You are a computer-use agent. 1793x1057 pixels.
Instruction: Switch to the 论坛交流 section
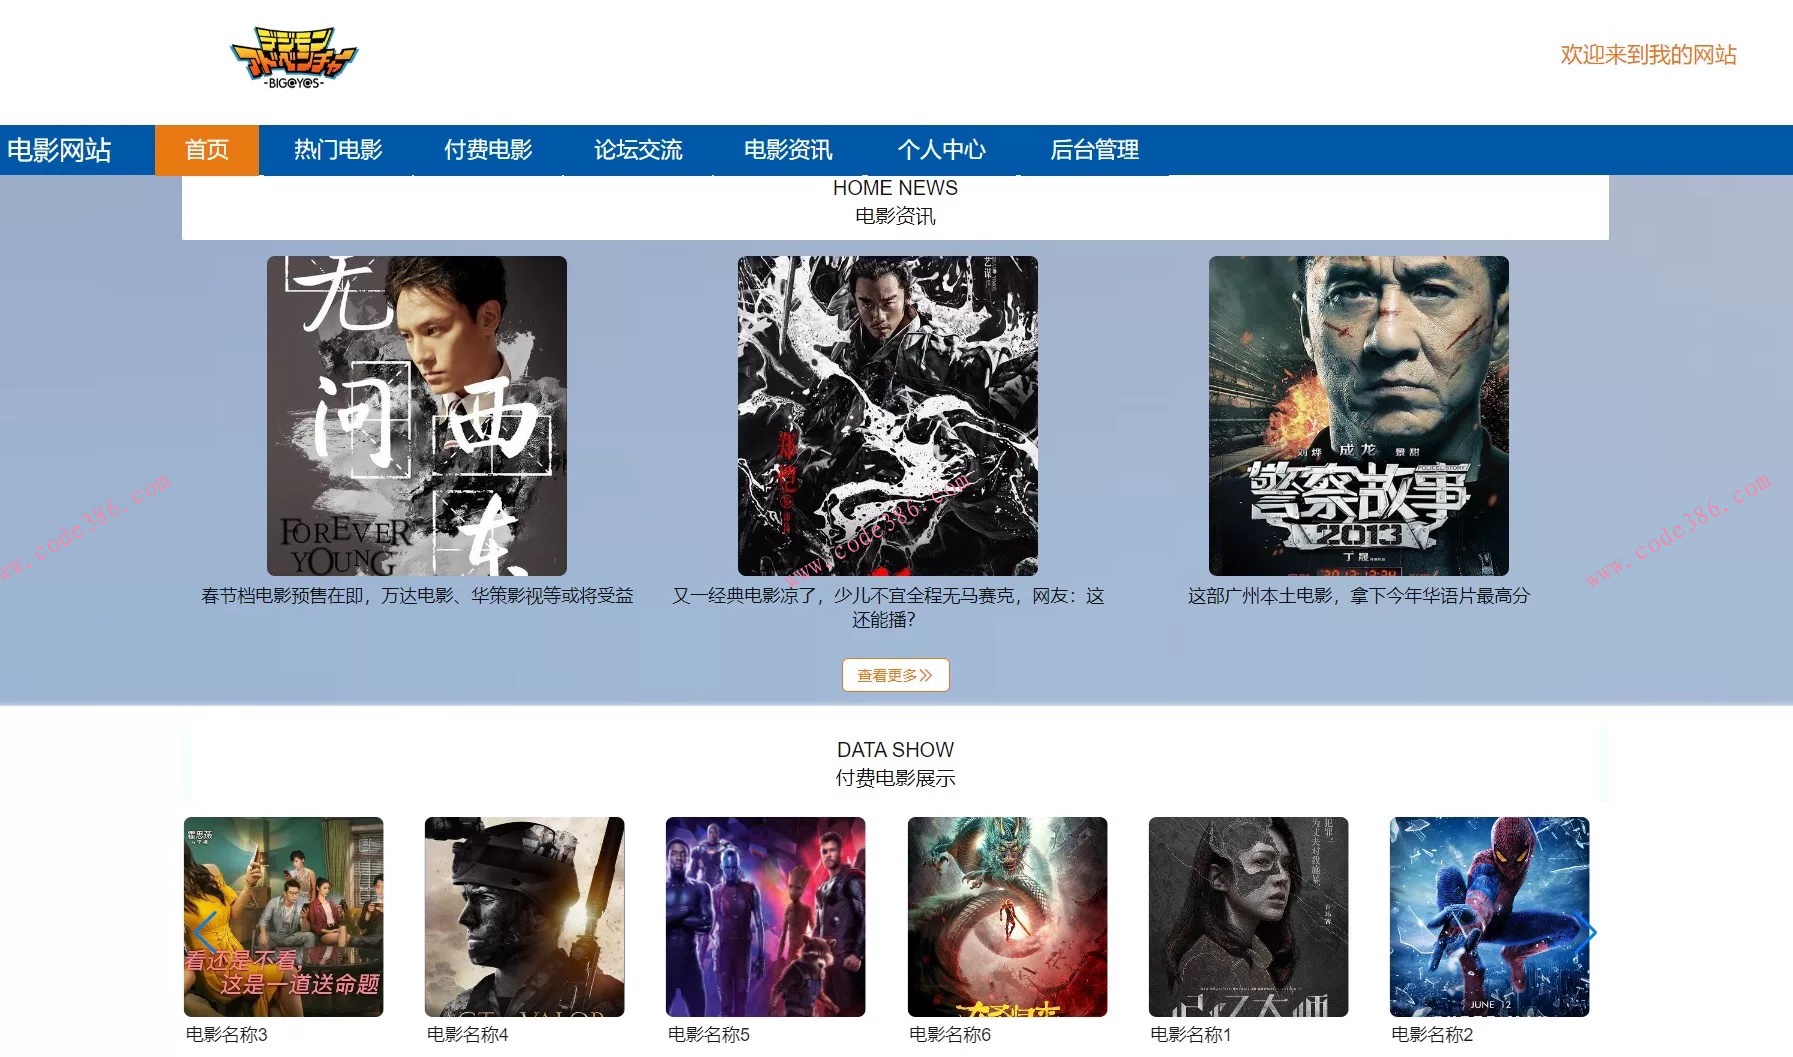tap(638, 150)
